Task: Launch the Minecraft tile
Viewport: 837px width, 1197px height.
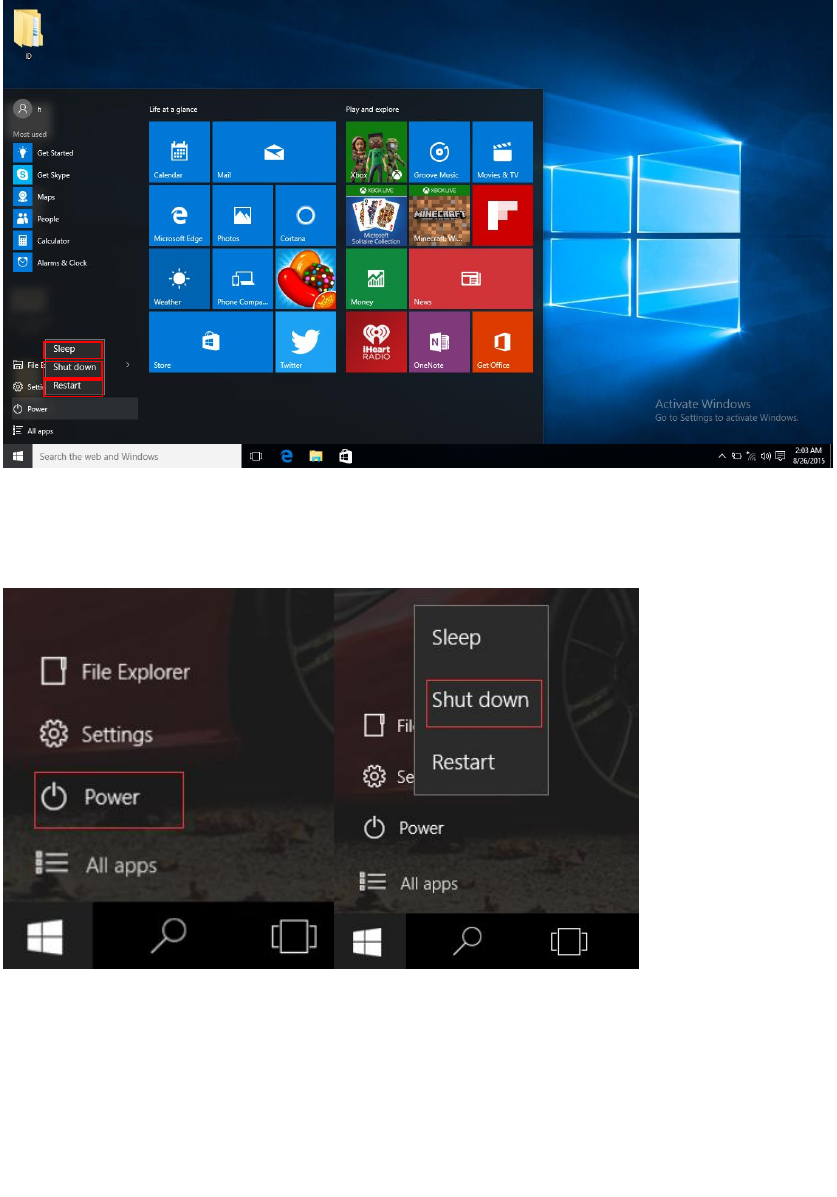Action: pos(439,215)
